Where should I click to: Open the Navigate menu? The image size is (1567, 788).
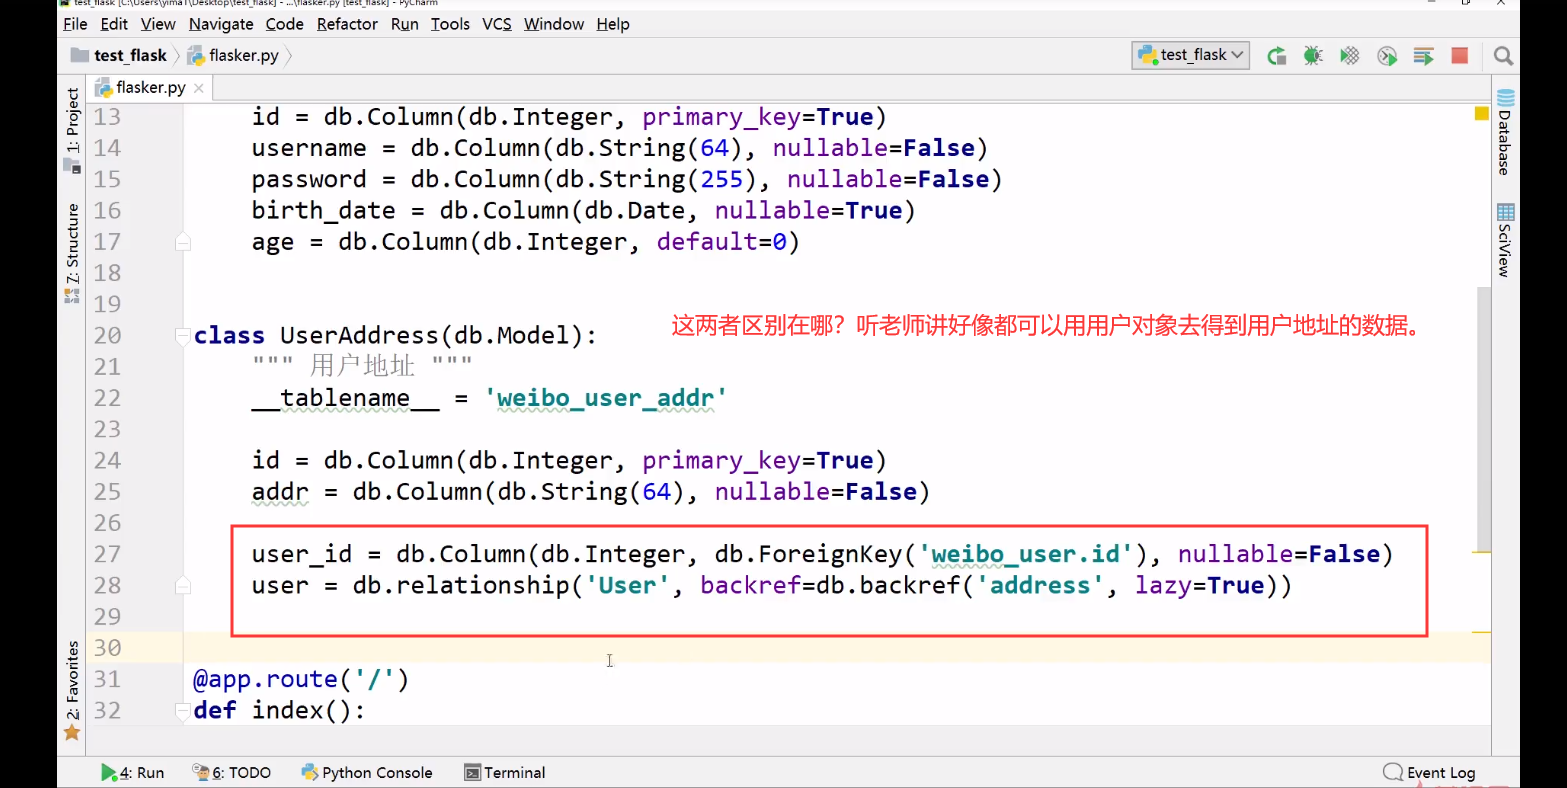click(x=221, y=24)
